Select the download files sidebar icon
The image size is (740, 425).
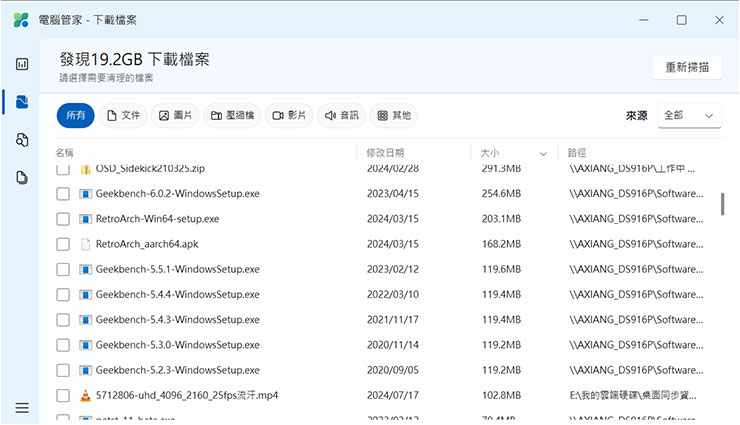[22, 102]
